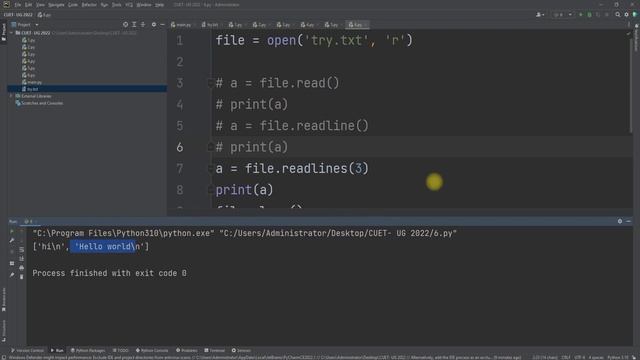Click line number 7 in gutter
640x360 pixels.
180,169
